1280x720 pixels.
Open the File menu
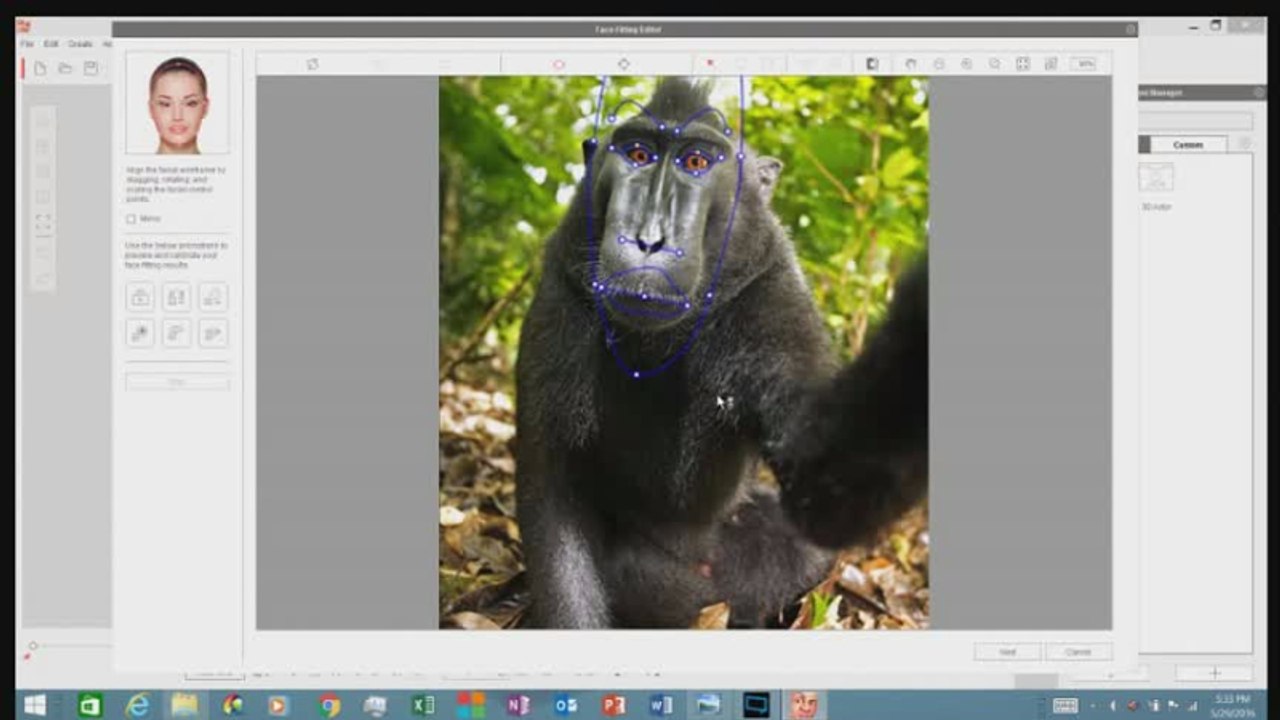tap(27, 44)
